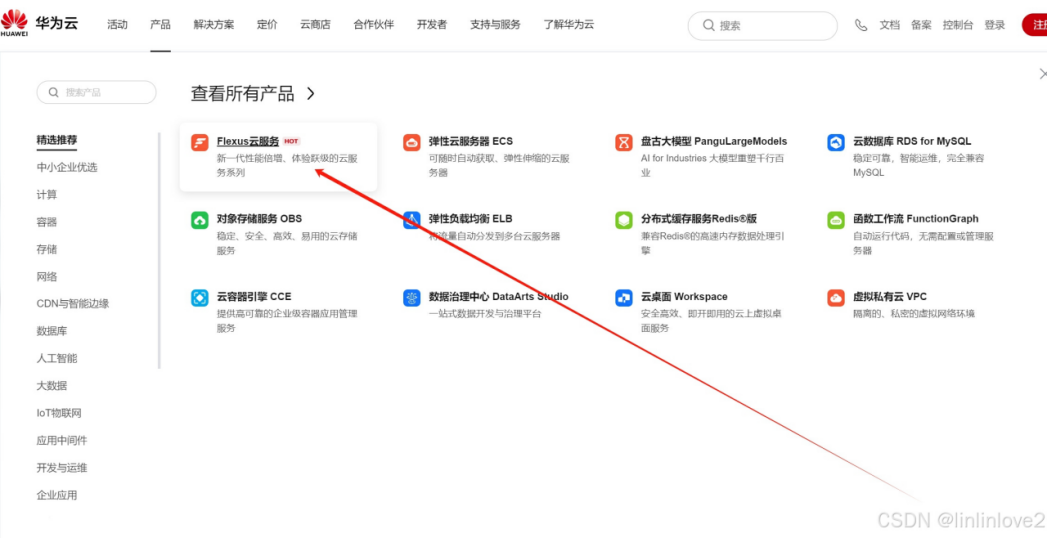Viewport: 1047px width, 538px height.
Task: Open the 控制台 link
Action: pos(958,25)
